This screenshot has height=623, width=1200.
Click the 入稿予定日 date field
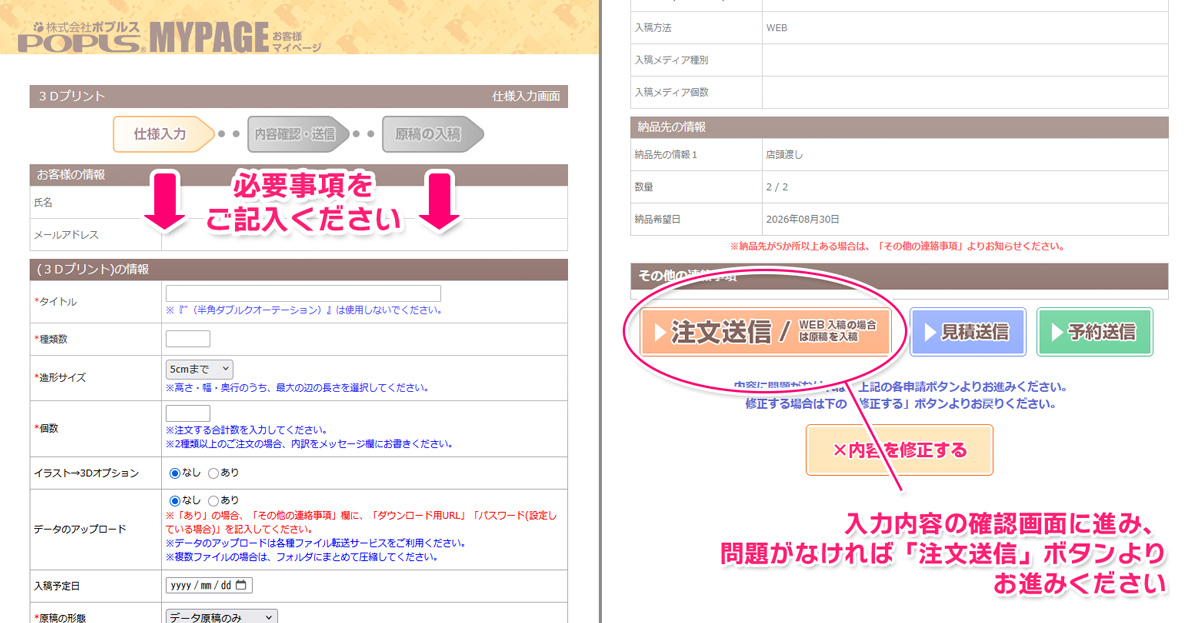pyautogui.click(x=210, y=585)
